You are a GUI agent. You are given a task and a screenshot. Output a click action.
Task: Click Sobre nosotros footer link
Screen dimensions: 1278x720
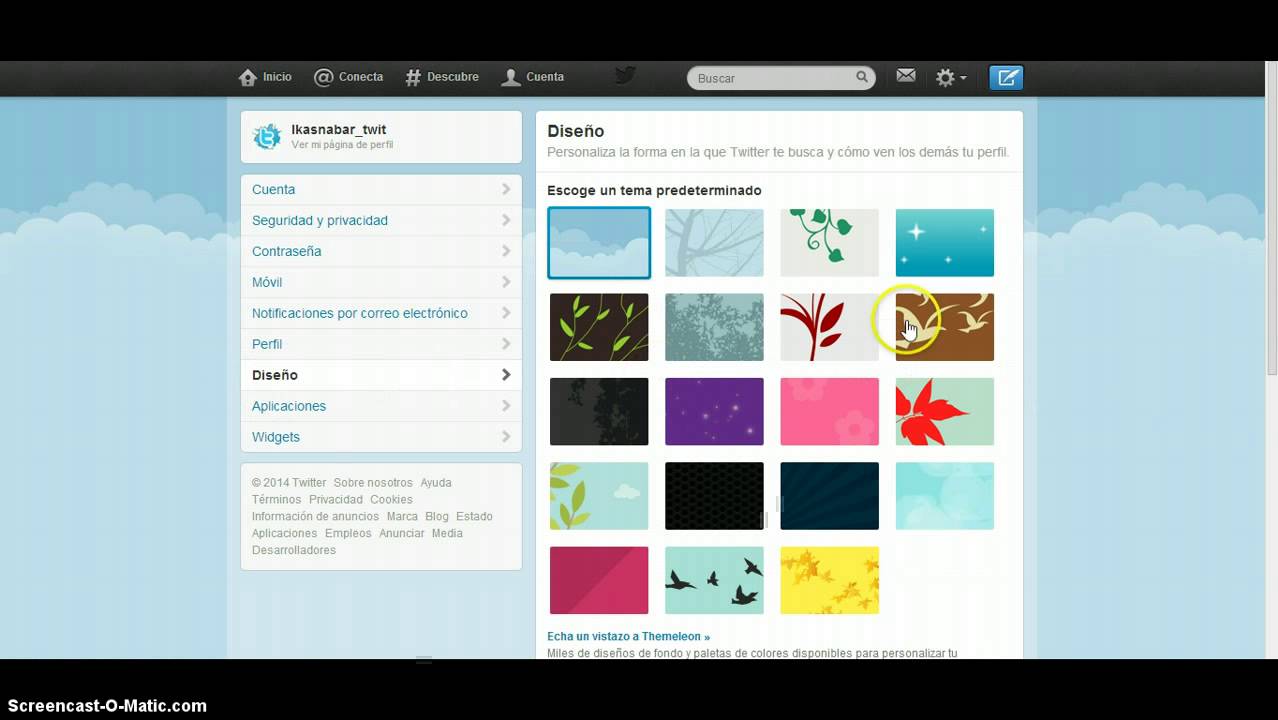[373, 482]
